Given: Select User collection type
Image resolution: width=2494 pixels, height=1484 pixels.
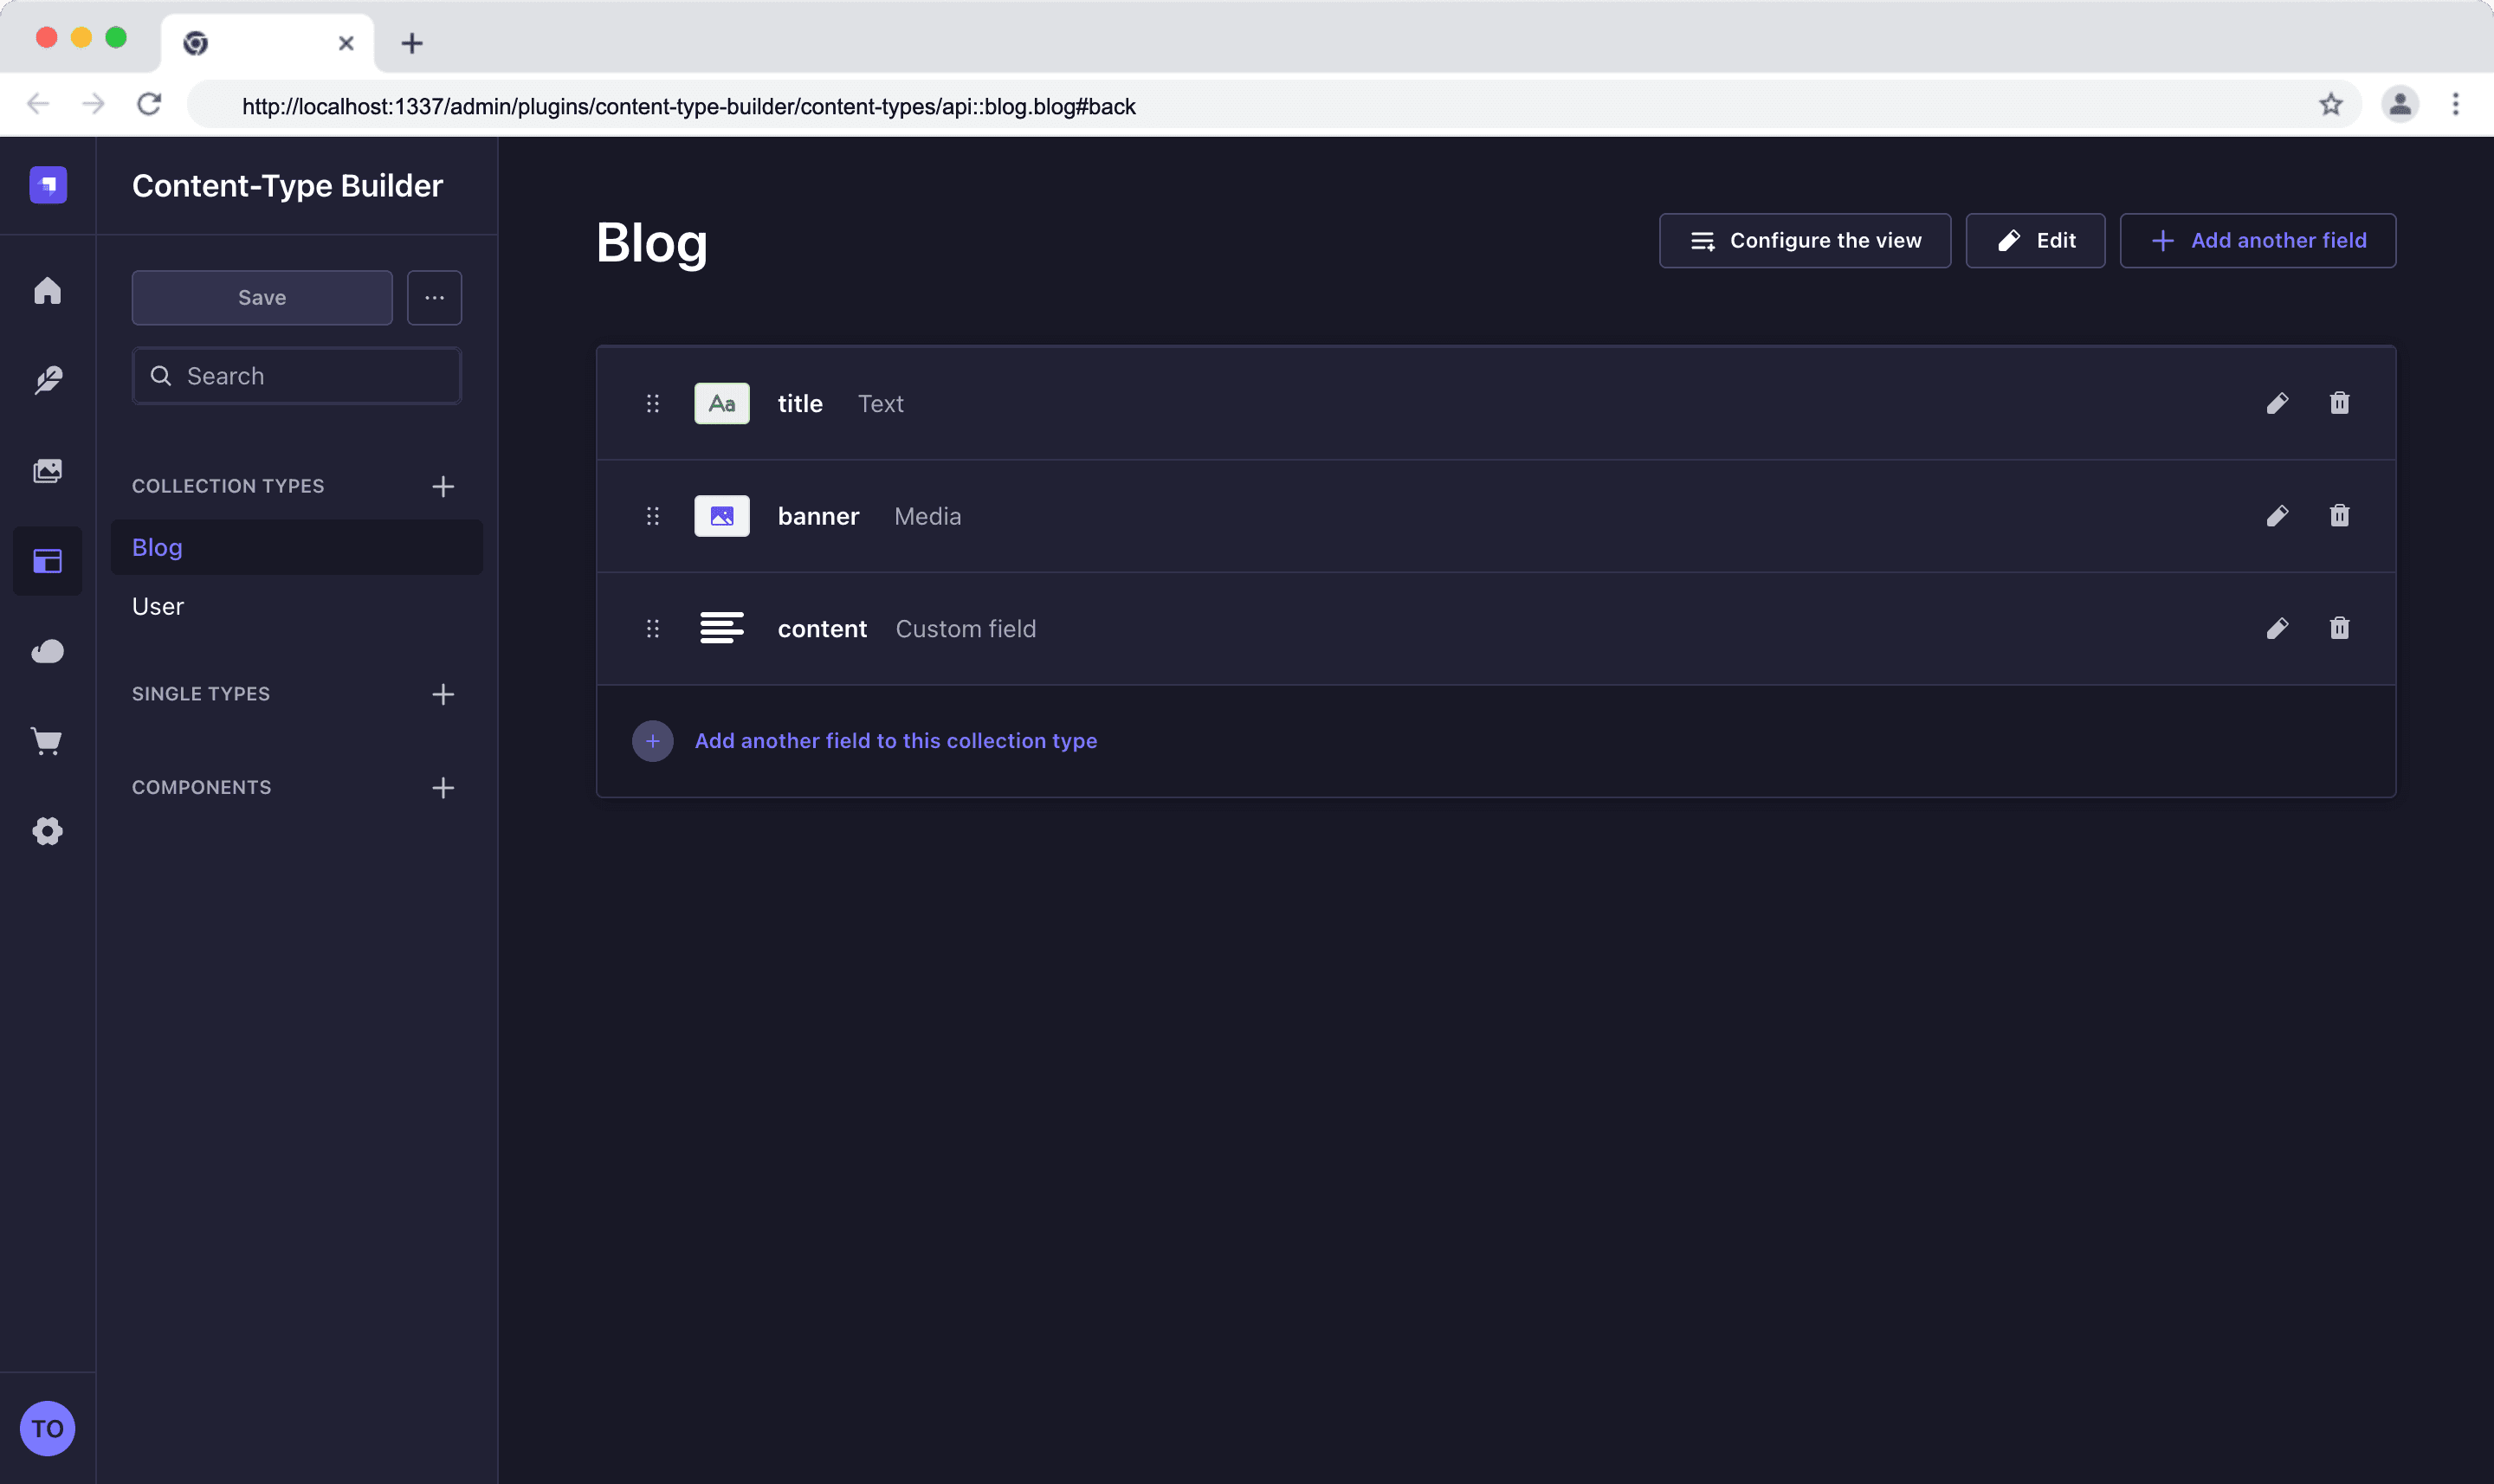Looking at the screenshot, I should coord(297,606).
